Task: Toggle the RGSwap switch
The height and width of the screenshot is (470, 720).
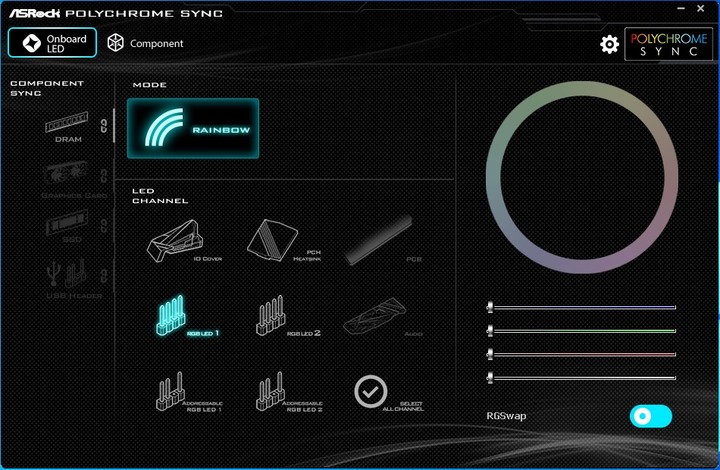Action: (651, 416)
